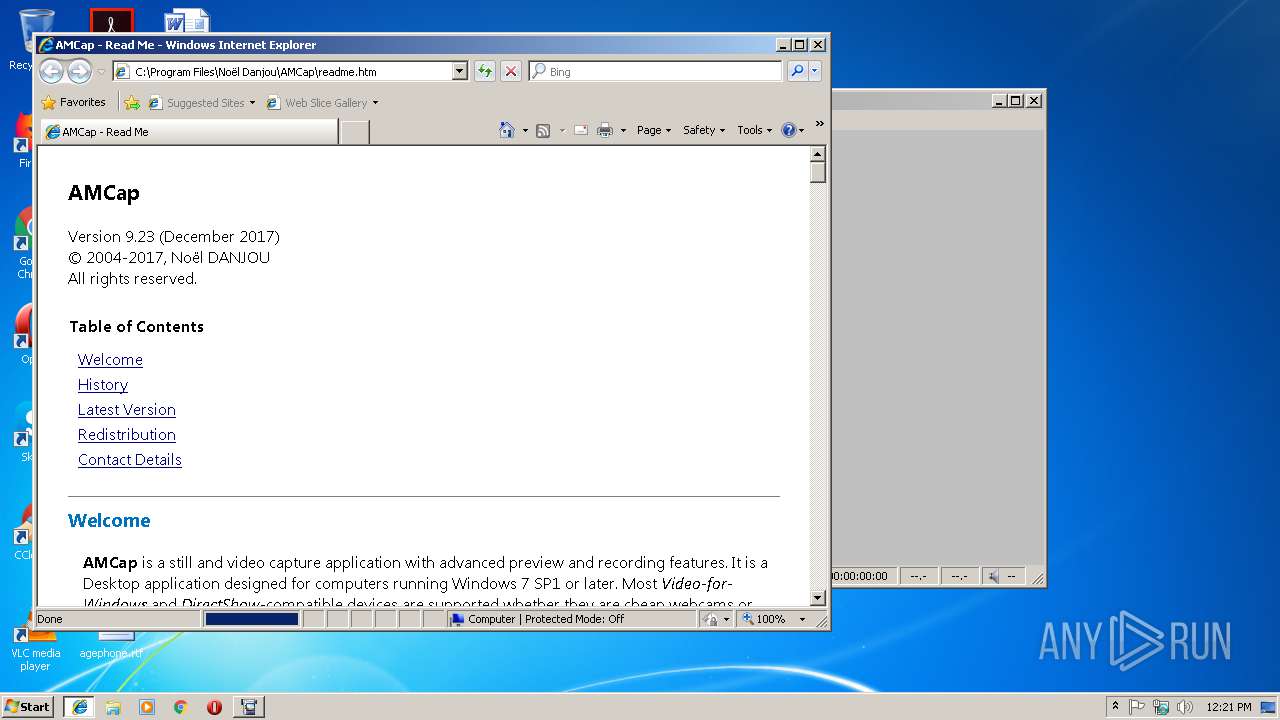
Task: Open Chrome taskbar icon
Action: (x=180, y=706)
